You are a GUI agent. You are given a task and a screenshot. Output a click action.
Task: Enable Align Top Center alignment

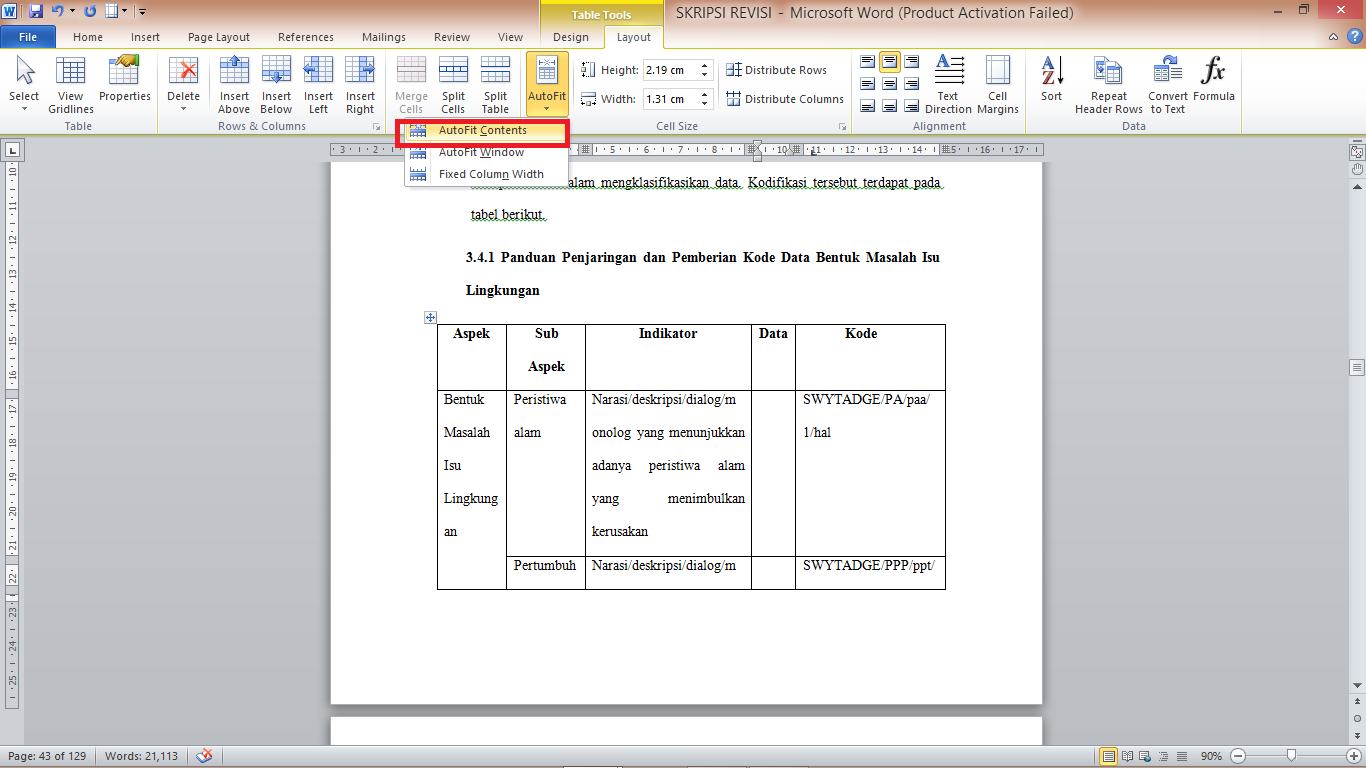[889, 60]
